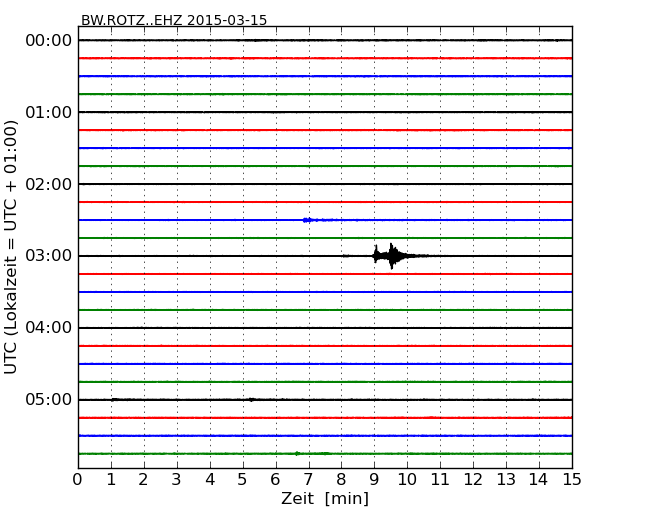Click the 00:00 time label

(49, 41)
